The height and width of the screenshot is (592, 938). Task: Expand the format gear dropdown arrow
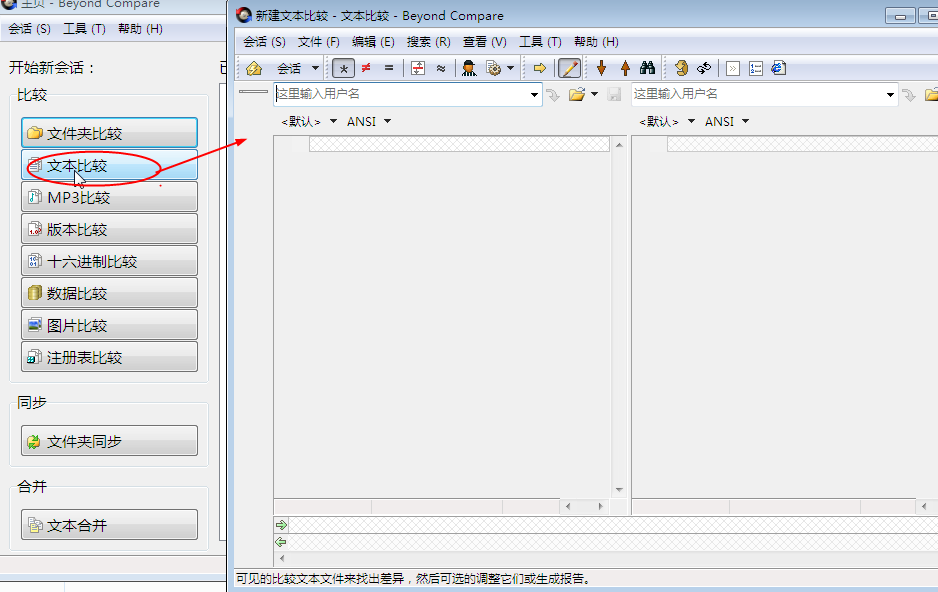(x=510, y=68)
